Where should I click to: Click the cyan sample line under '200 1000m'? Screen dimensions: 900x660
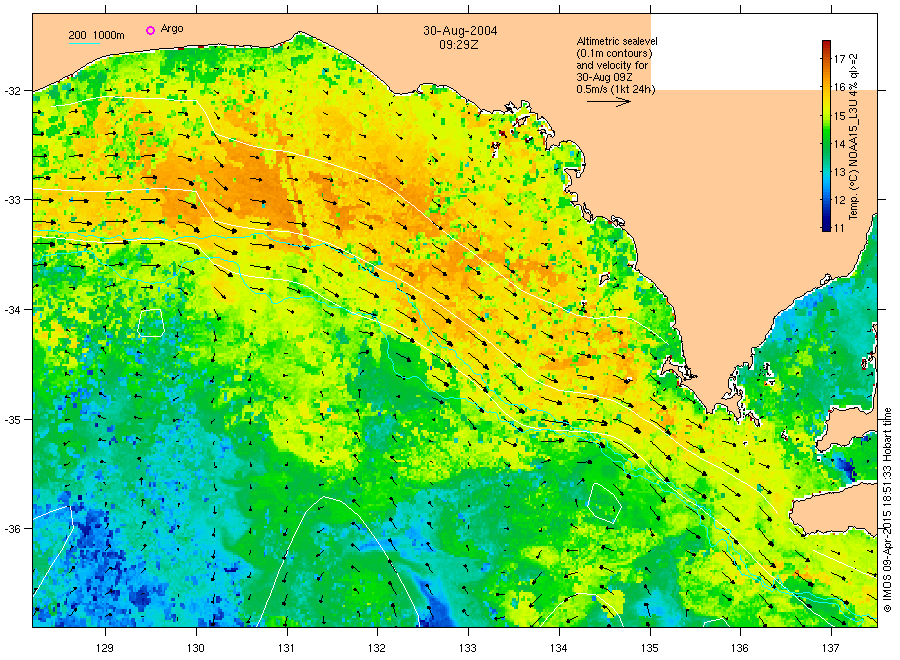coord(84,43)
